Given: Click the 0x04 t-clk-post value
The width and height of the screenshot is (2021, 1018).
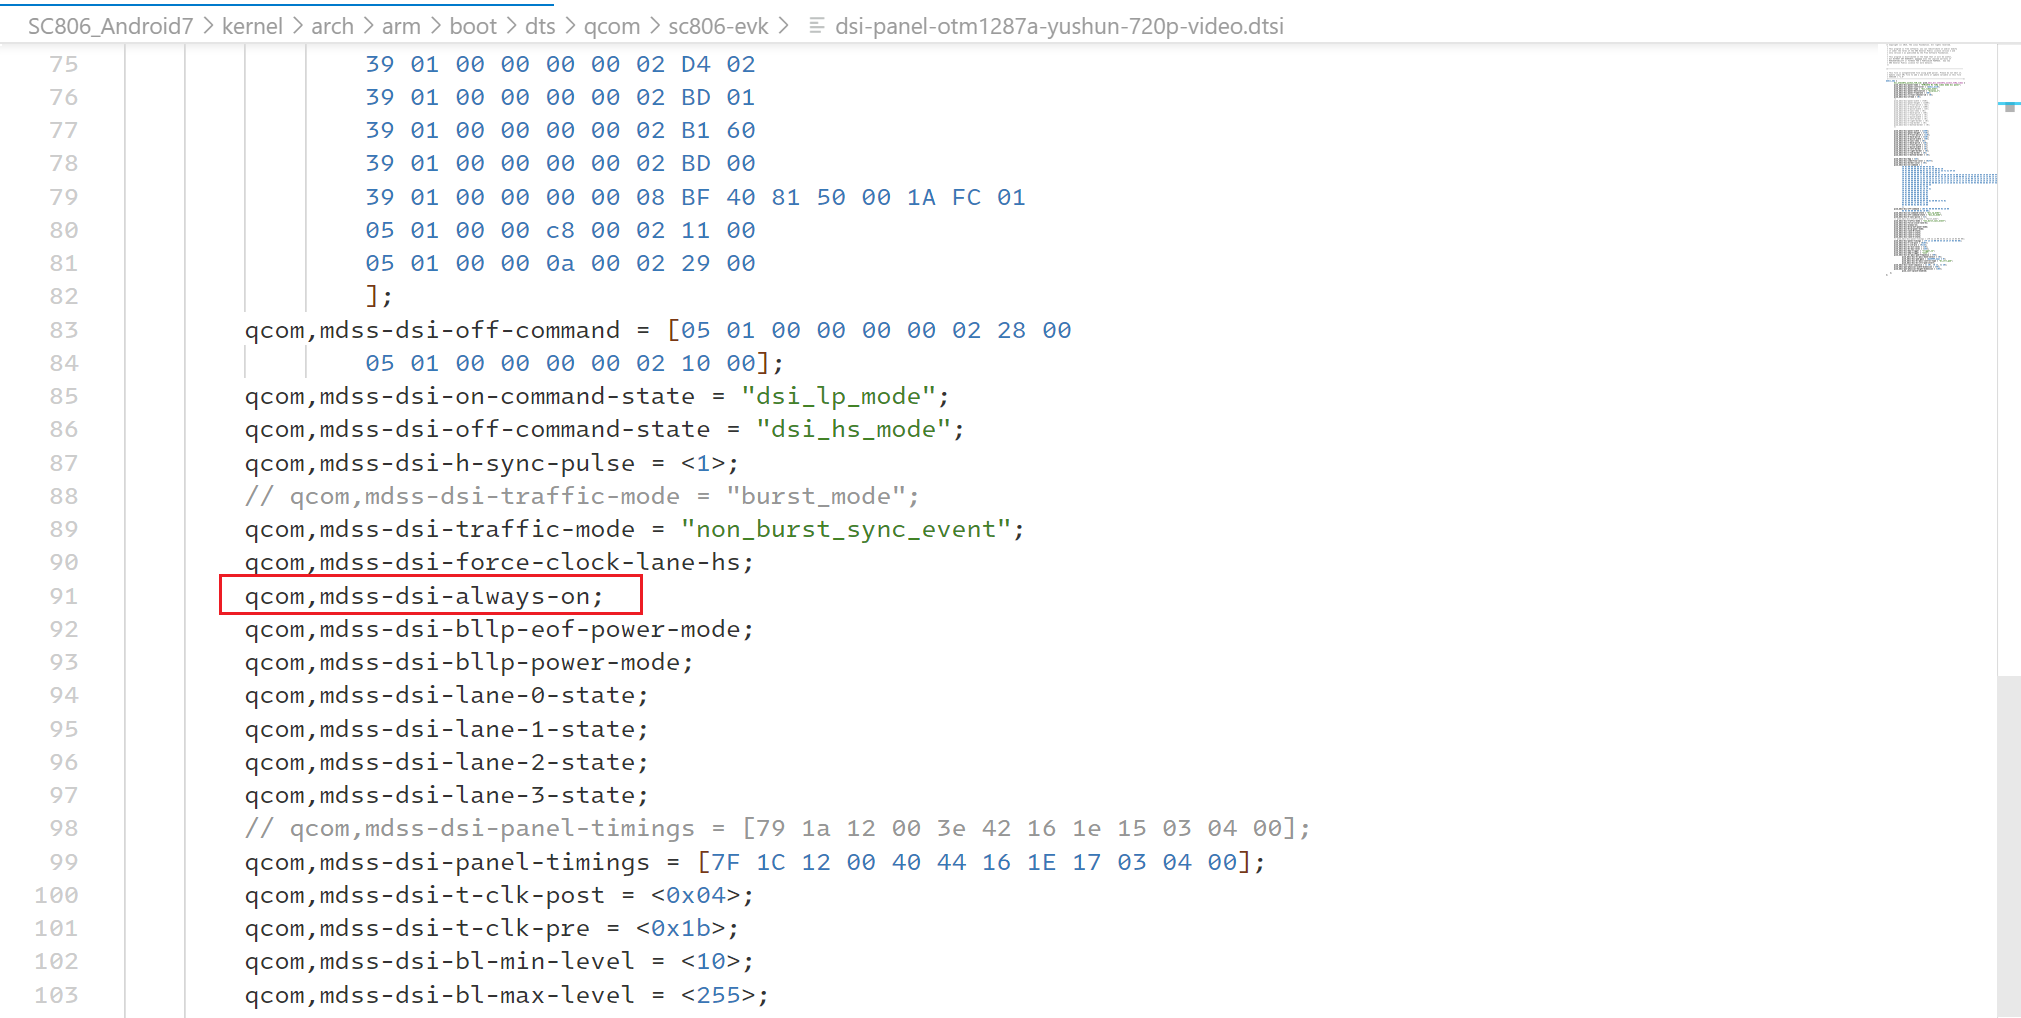Looking at the screenshot, I should [695, 895].
